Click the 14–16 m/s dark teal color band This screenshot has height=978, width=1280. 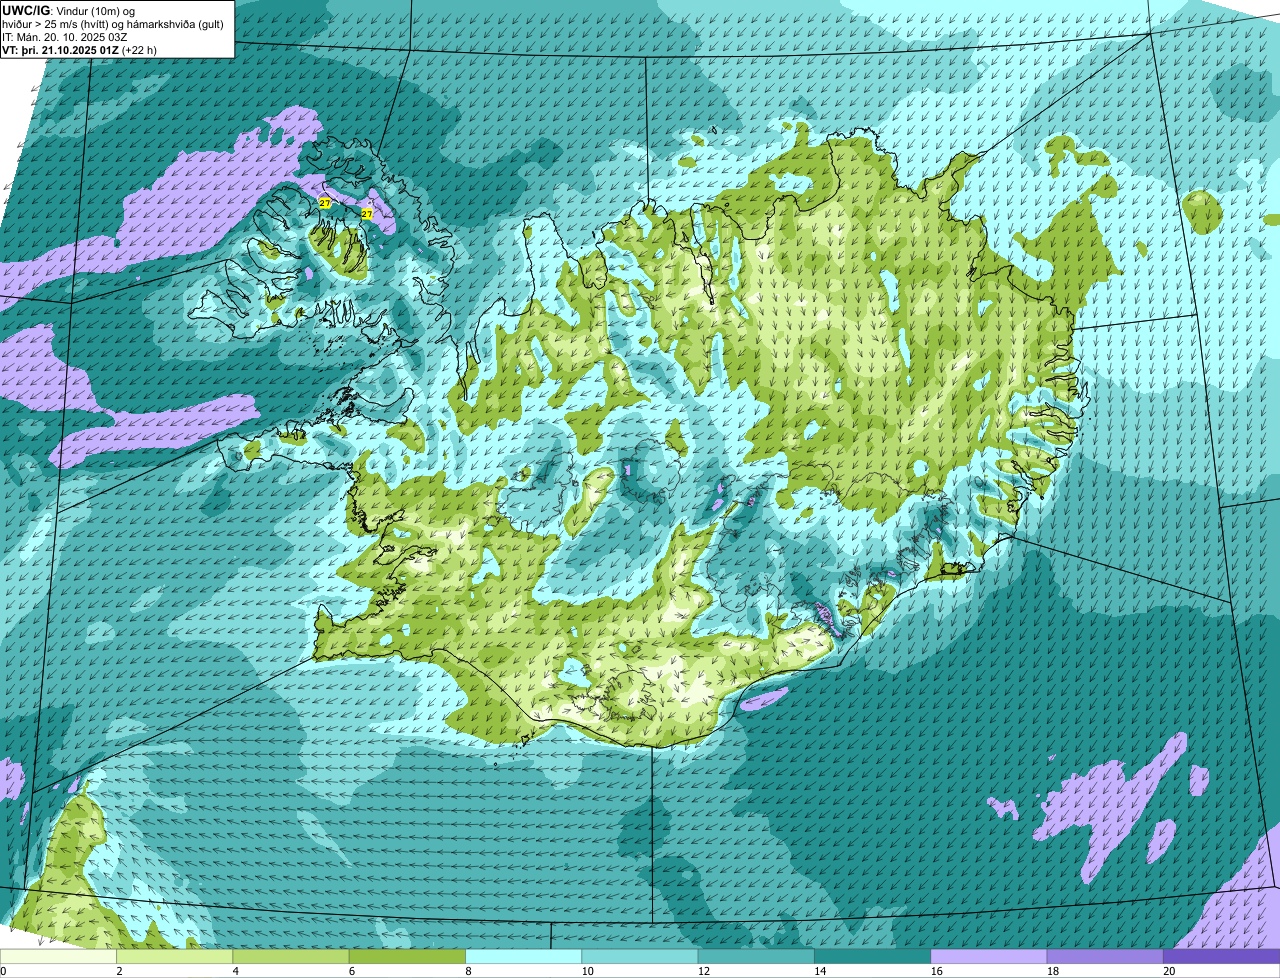click(x=873, y=957)
